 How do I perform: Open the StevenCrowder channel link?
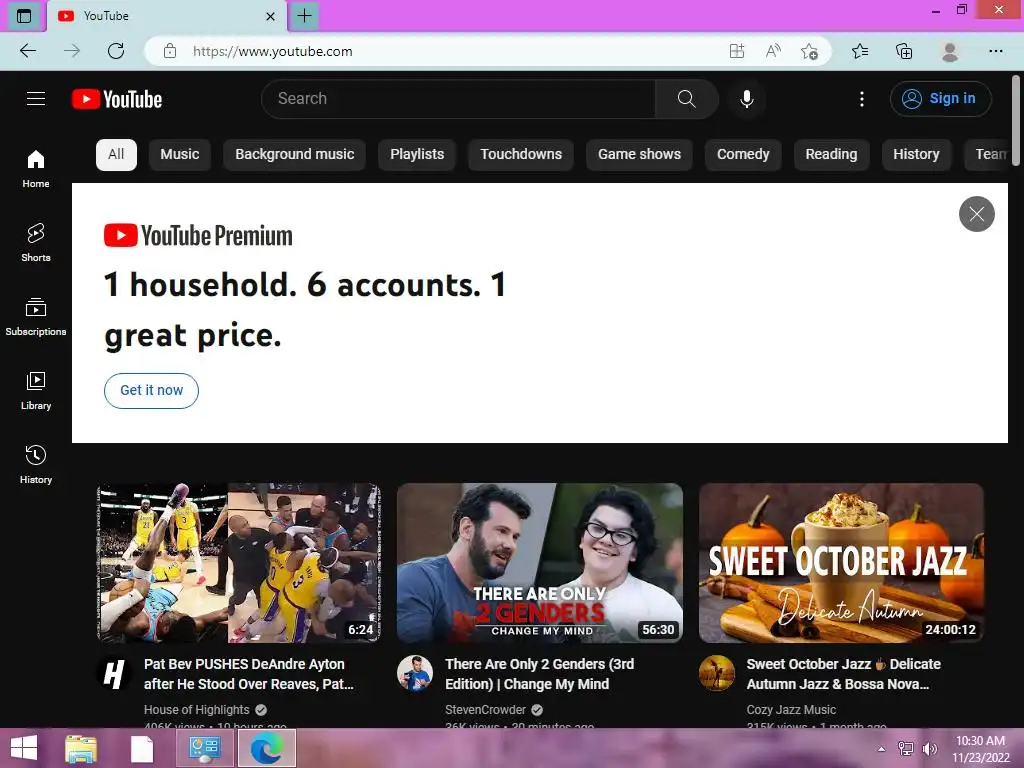tap(485, 710)
